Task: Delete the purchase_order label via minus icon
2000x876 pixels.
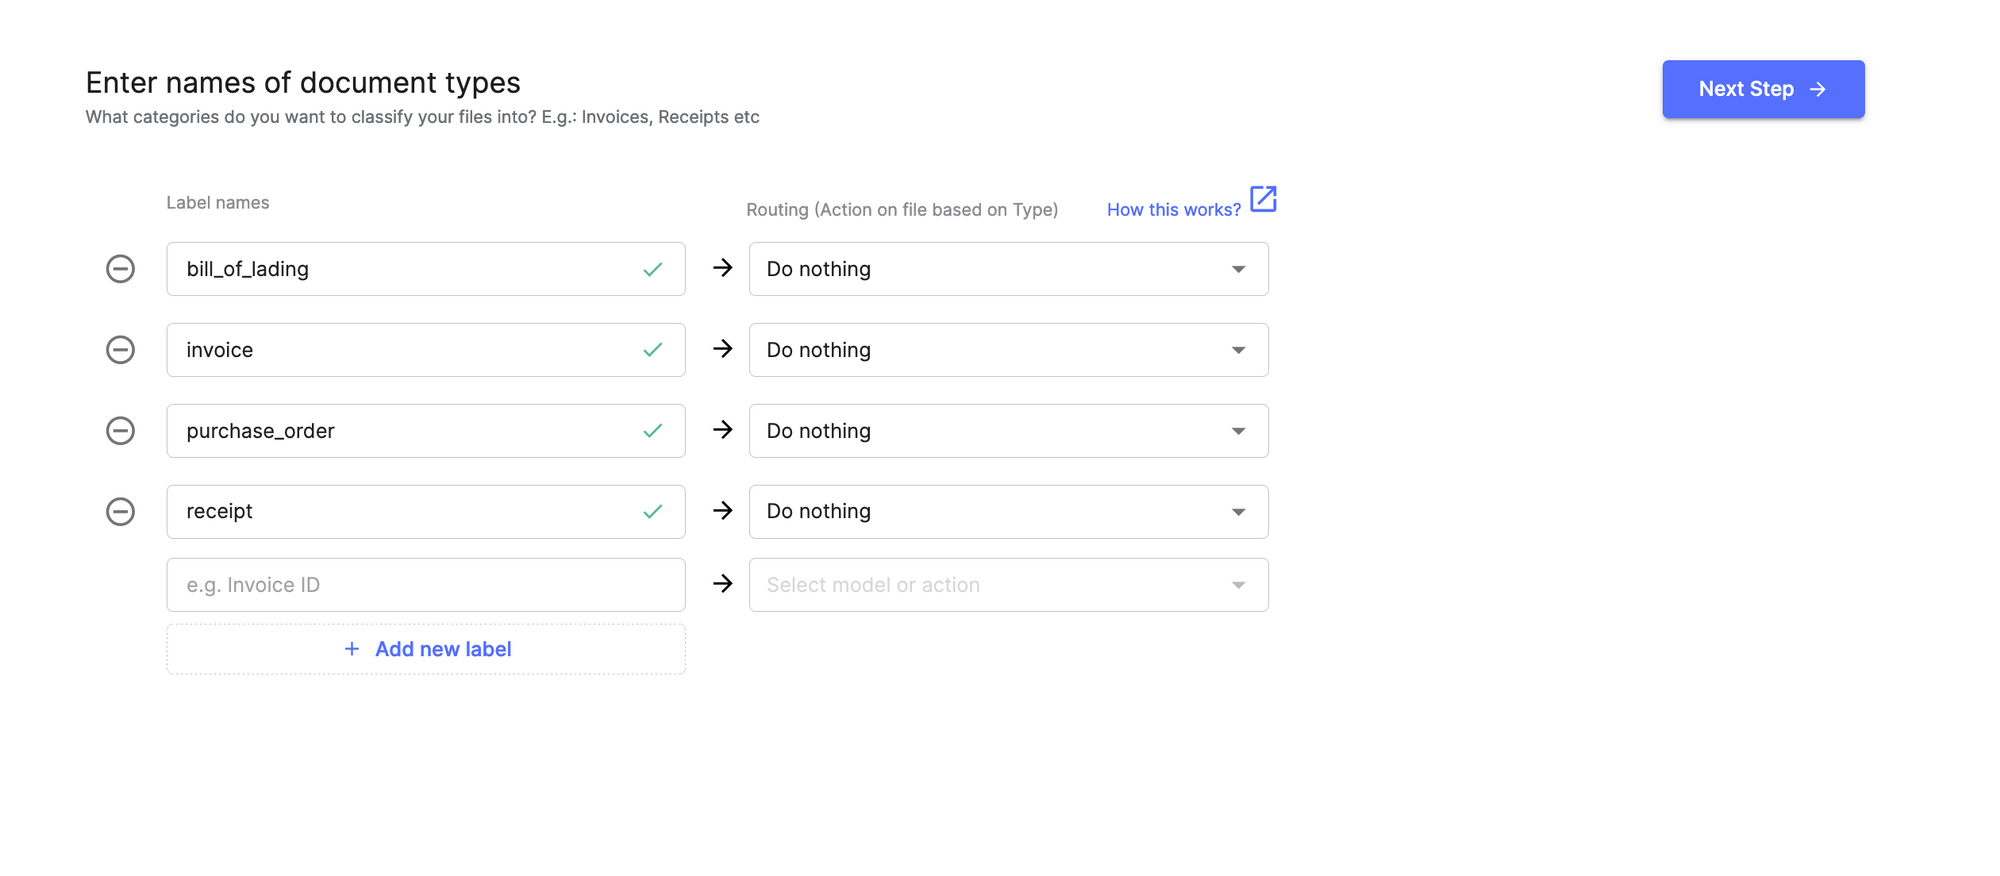Action: [120, 431]
